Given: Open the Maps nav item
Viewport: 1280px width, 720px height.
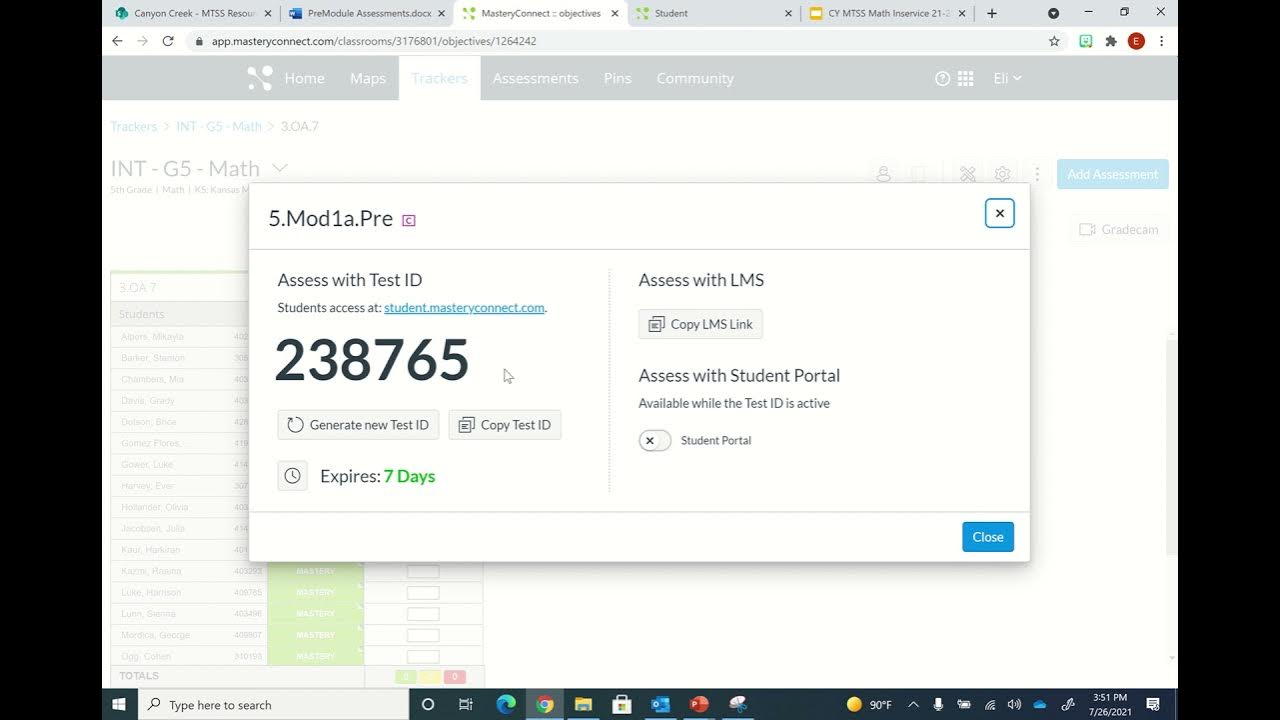Looking at the screenshot, I should (368, 78).
